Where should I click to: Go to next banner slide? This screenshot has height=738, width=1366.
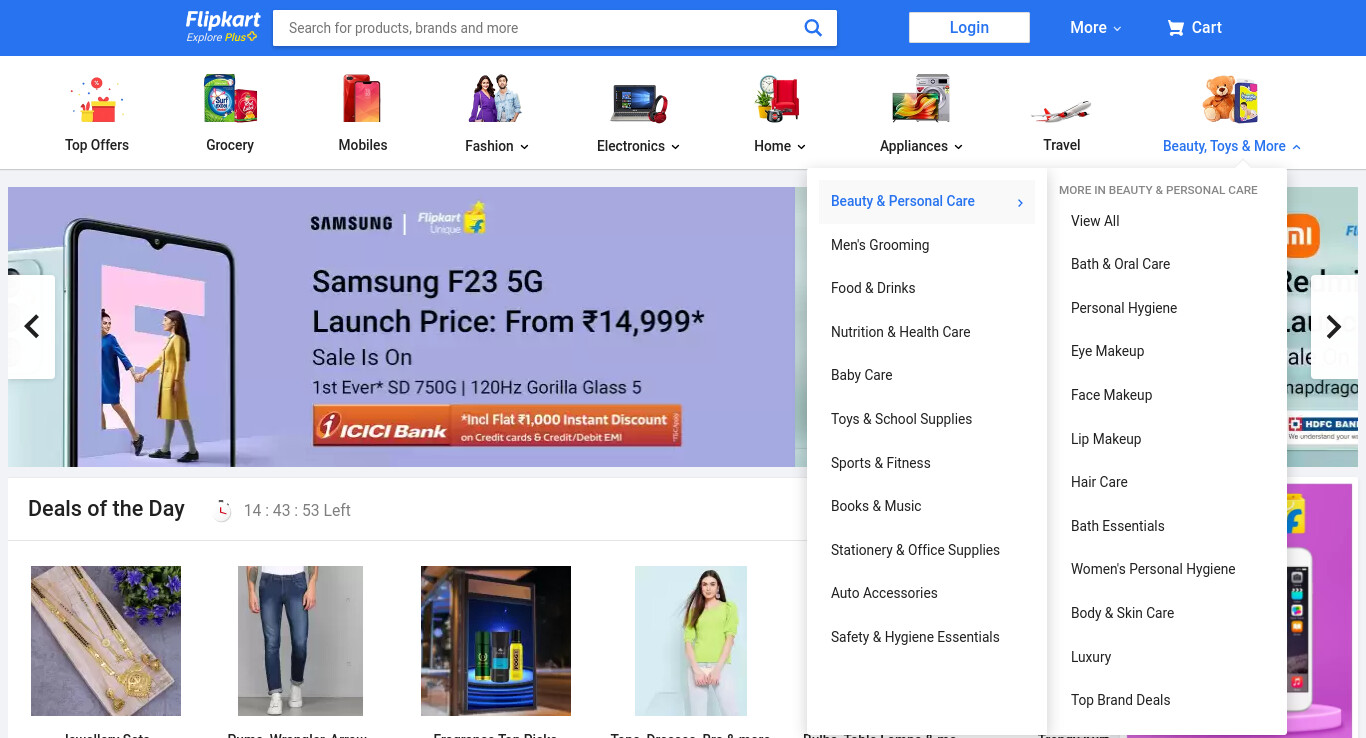tap(1334, 327)
